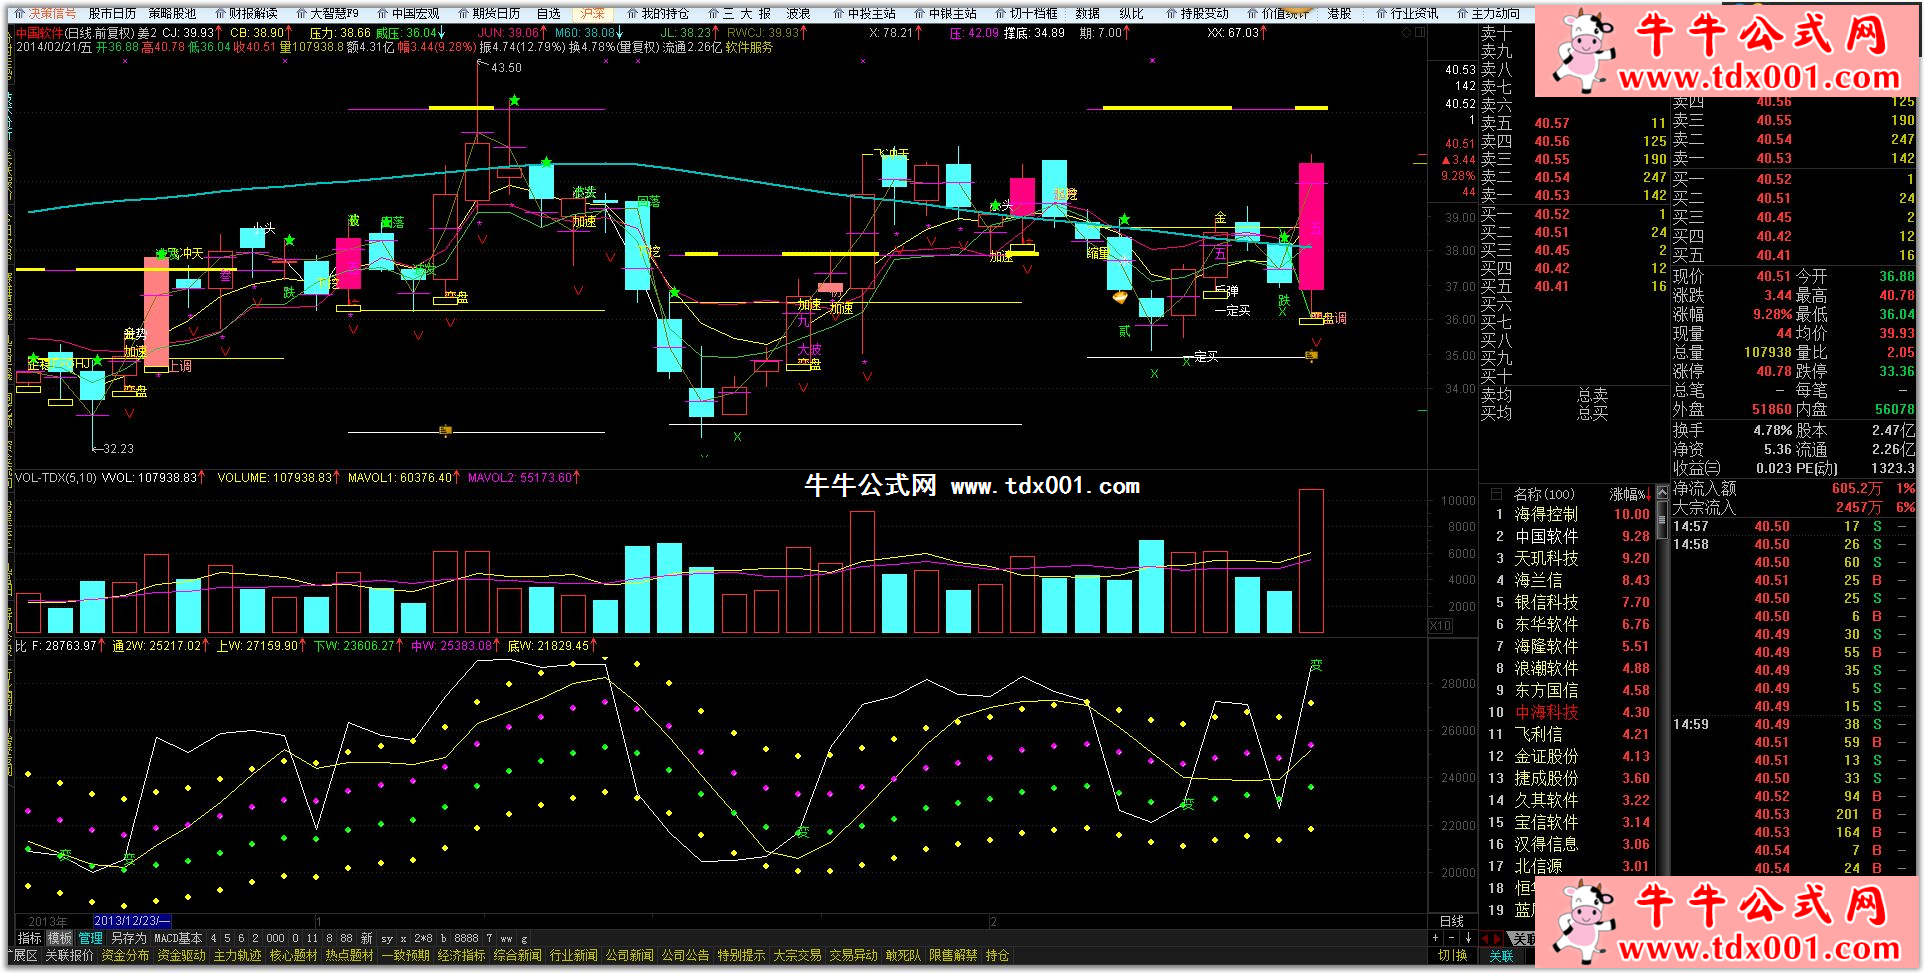Toggle the diamond marker at chart top-right
The width and height of the screenshot is (1924, 973).
click(1406, 33)
